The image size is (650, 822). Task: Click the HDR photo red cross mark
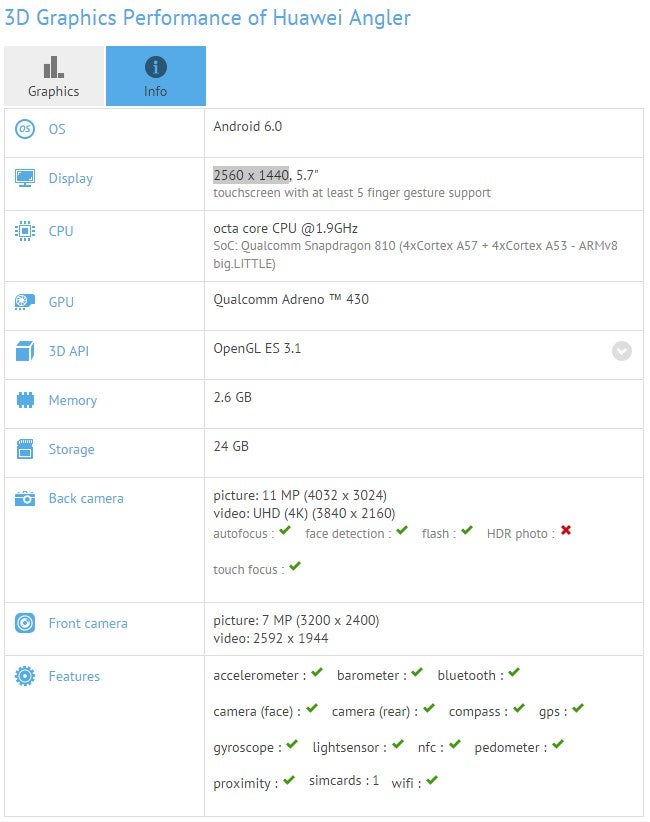coord(566,531)
